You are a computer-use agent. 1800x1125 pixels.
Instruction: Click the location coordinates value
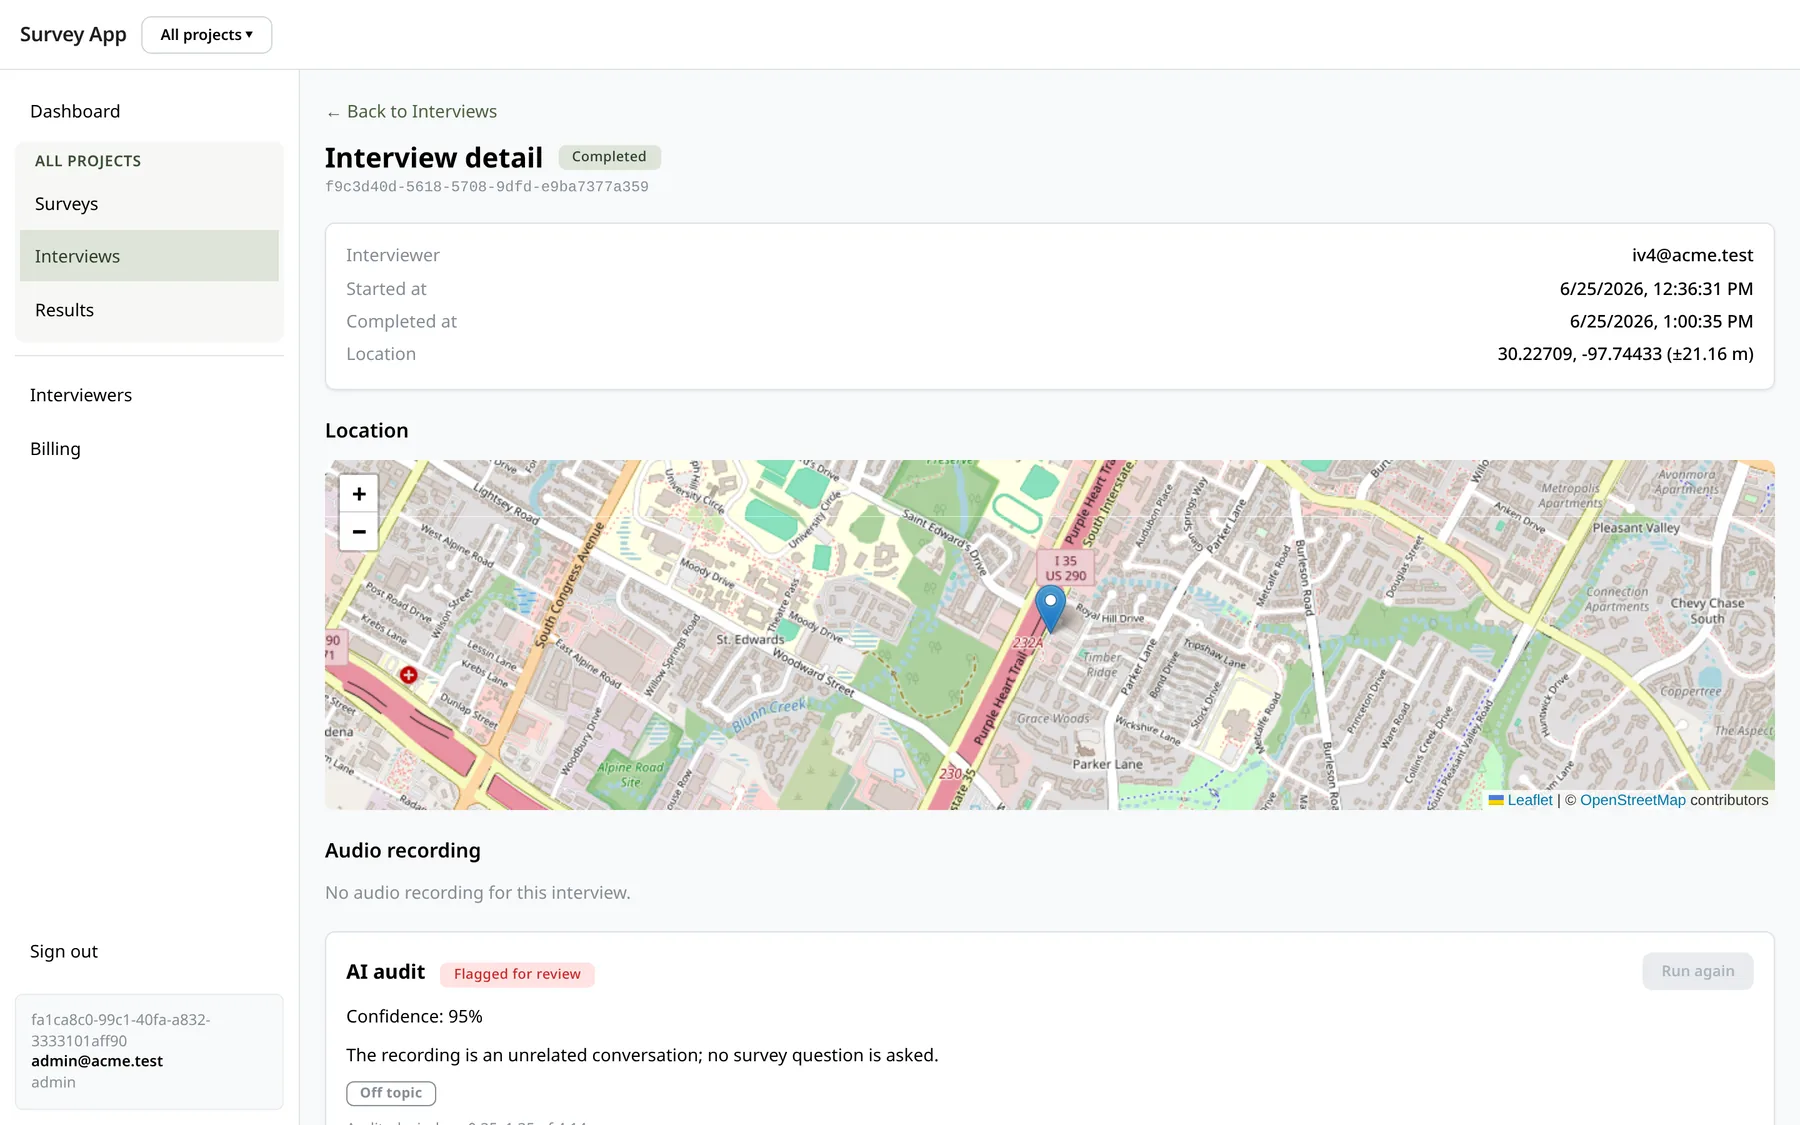1625,354
